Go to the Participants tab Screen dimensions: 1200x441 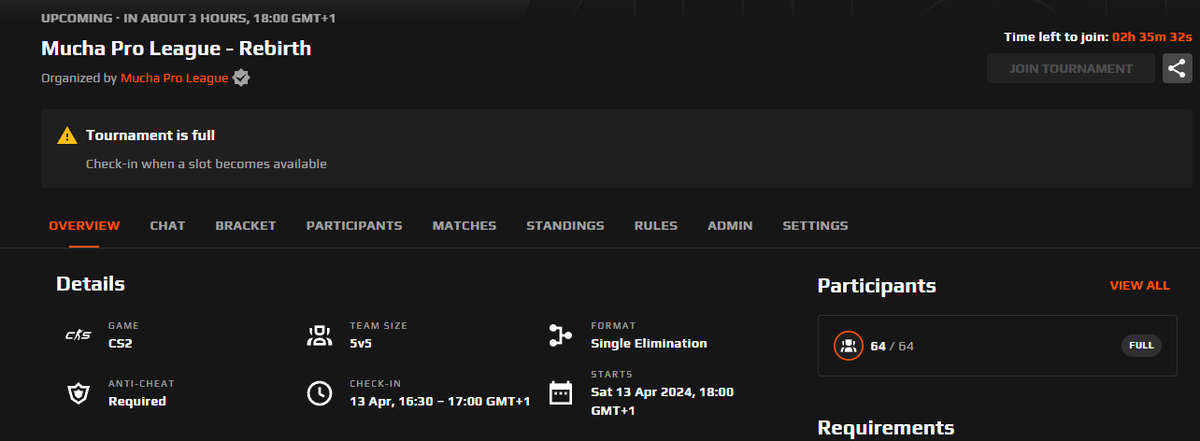[354, 226]
